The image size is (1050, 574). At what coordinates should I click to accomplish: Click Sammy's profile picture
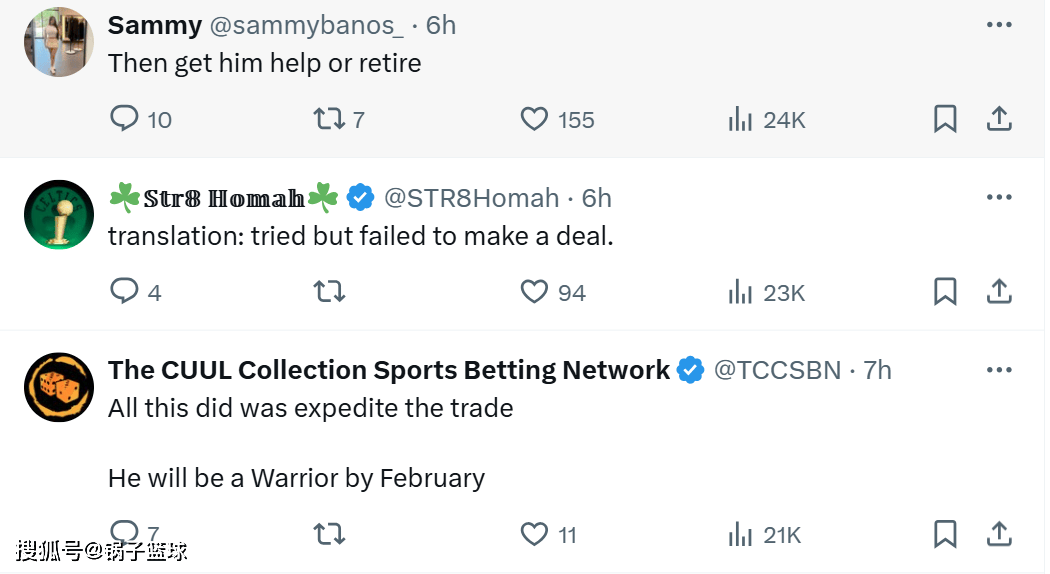[59, 42]
